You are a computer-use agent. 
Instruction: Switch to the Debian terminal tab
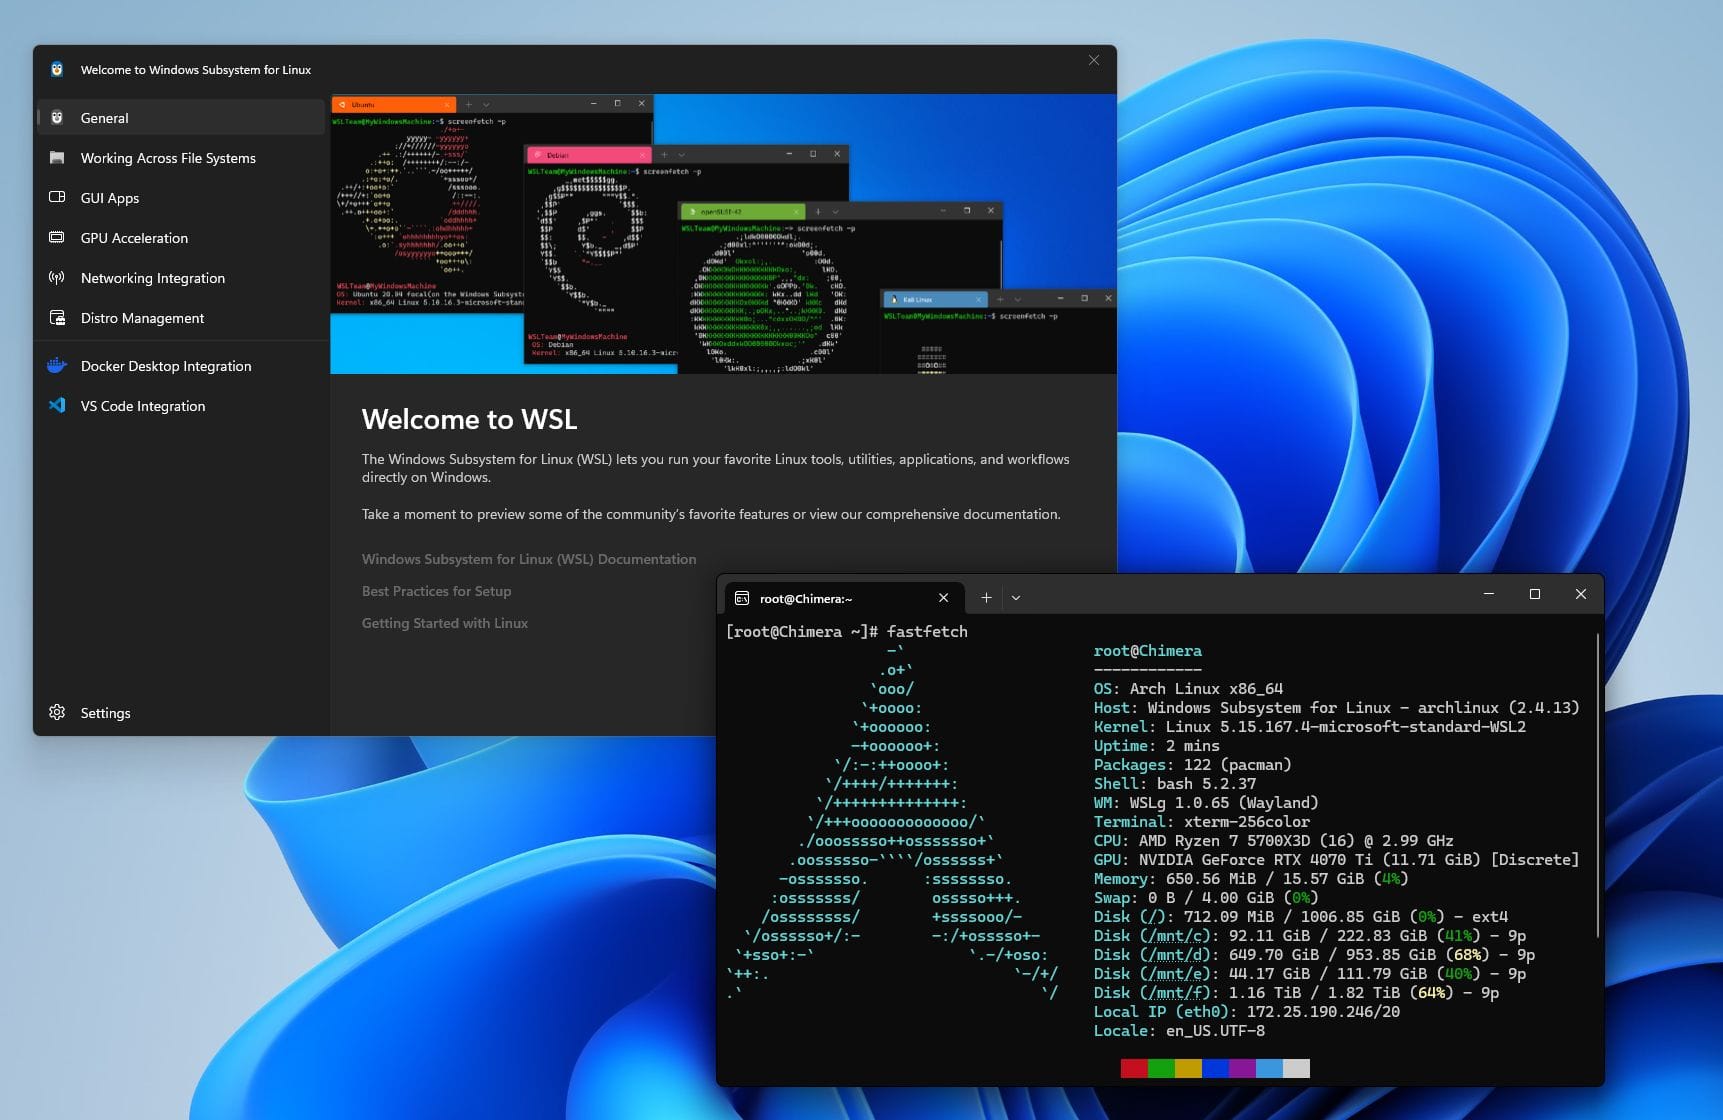[x=557, y=155]
